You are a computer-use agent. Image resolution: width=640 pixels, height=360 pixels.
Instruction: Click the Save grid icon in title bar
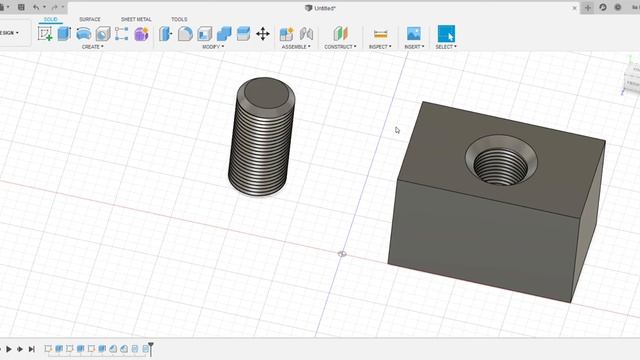pyautogui.click(x=21, y=7)
